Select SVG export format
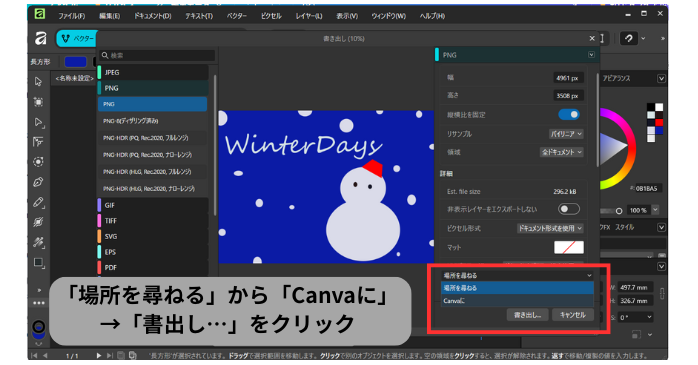 click(x=153, y=236)
